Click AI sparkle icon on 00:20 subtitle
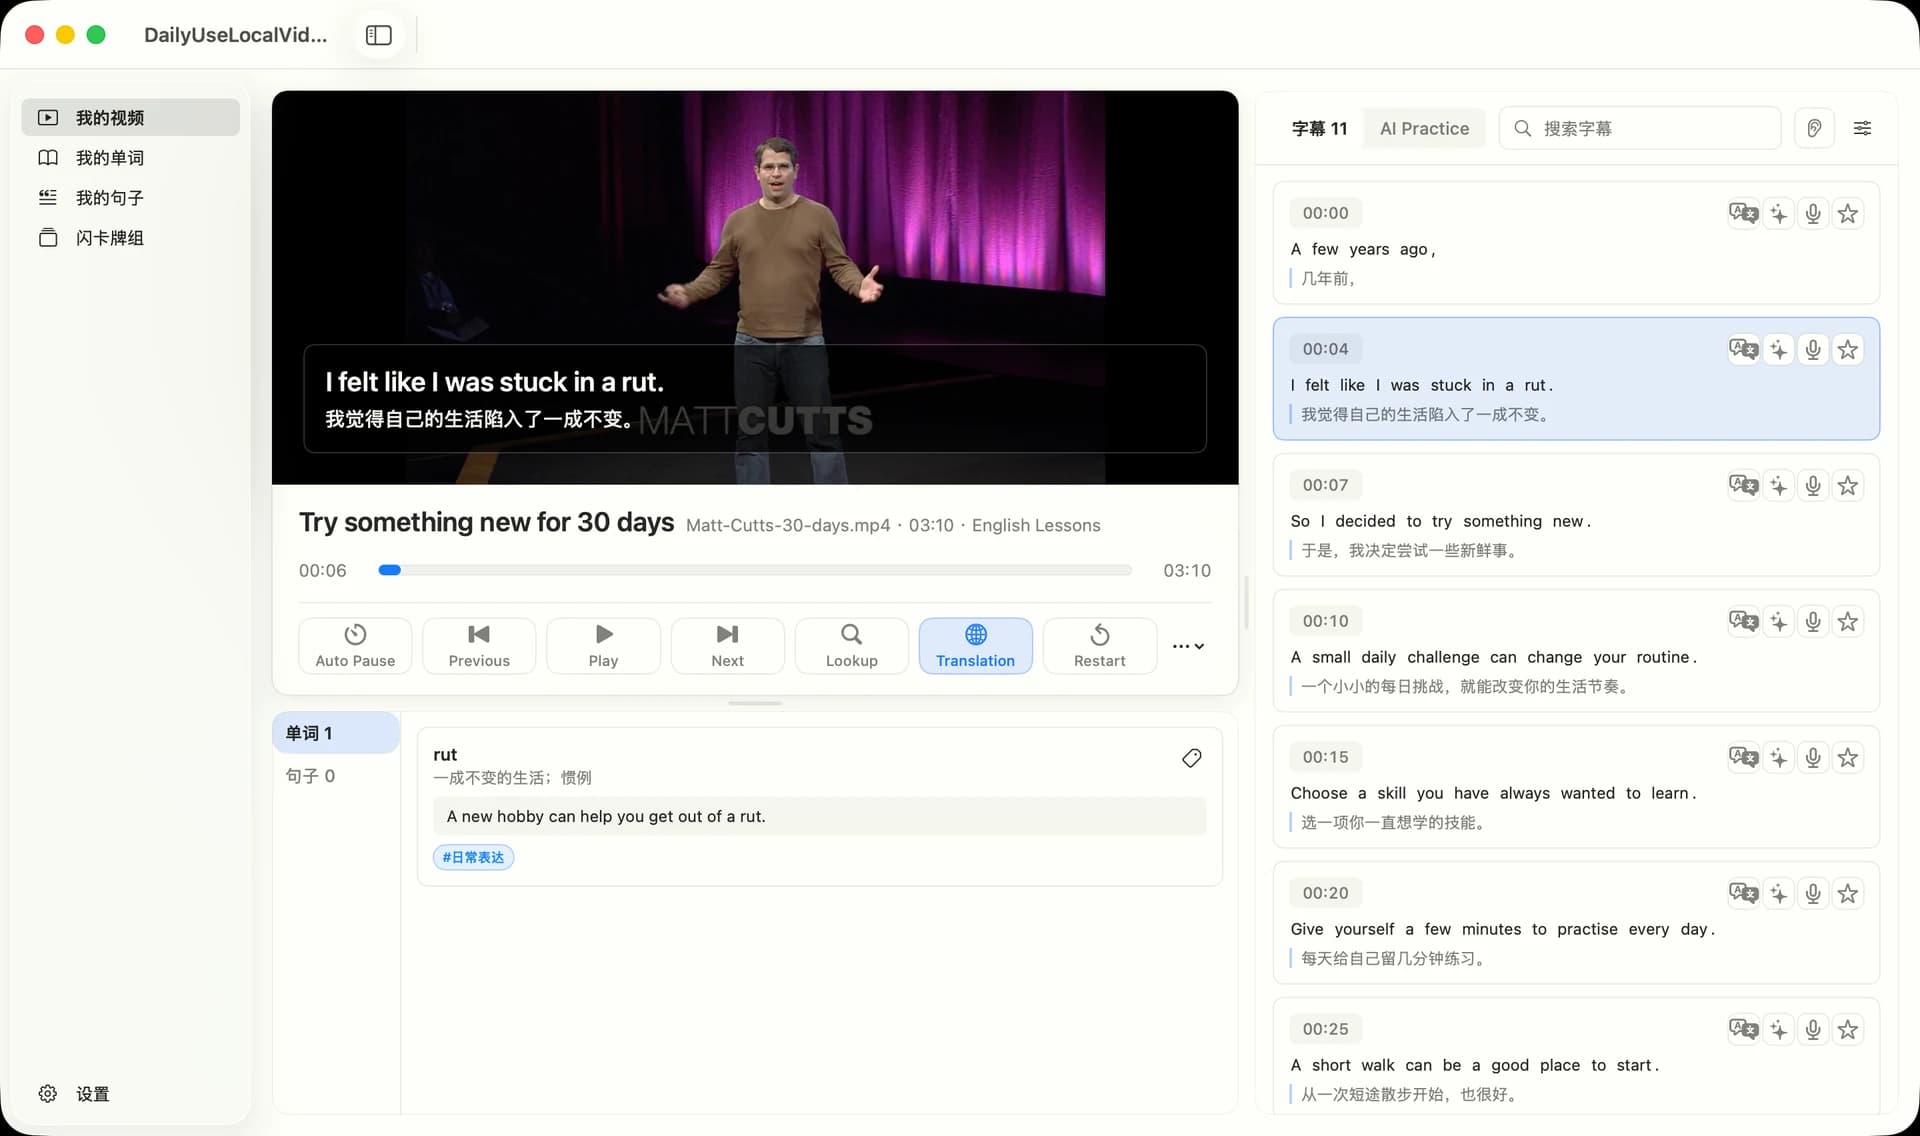1920x1136 pixels. 1778,893
